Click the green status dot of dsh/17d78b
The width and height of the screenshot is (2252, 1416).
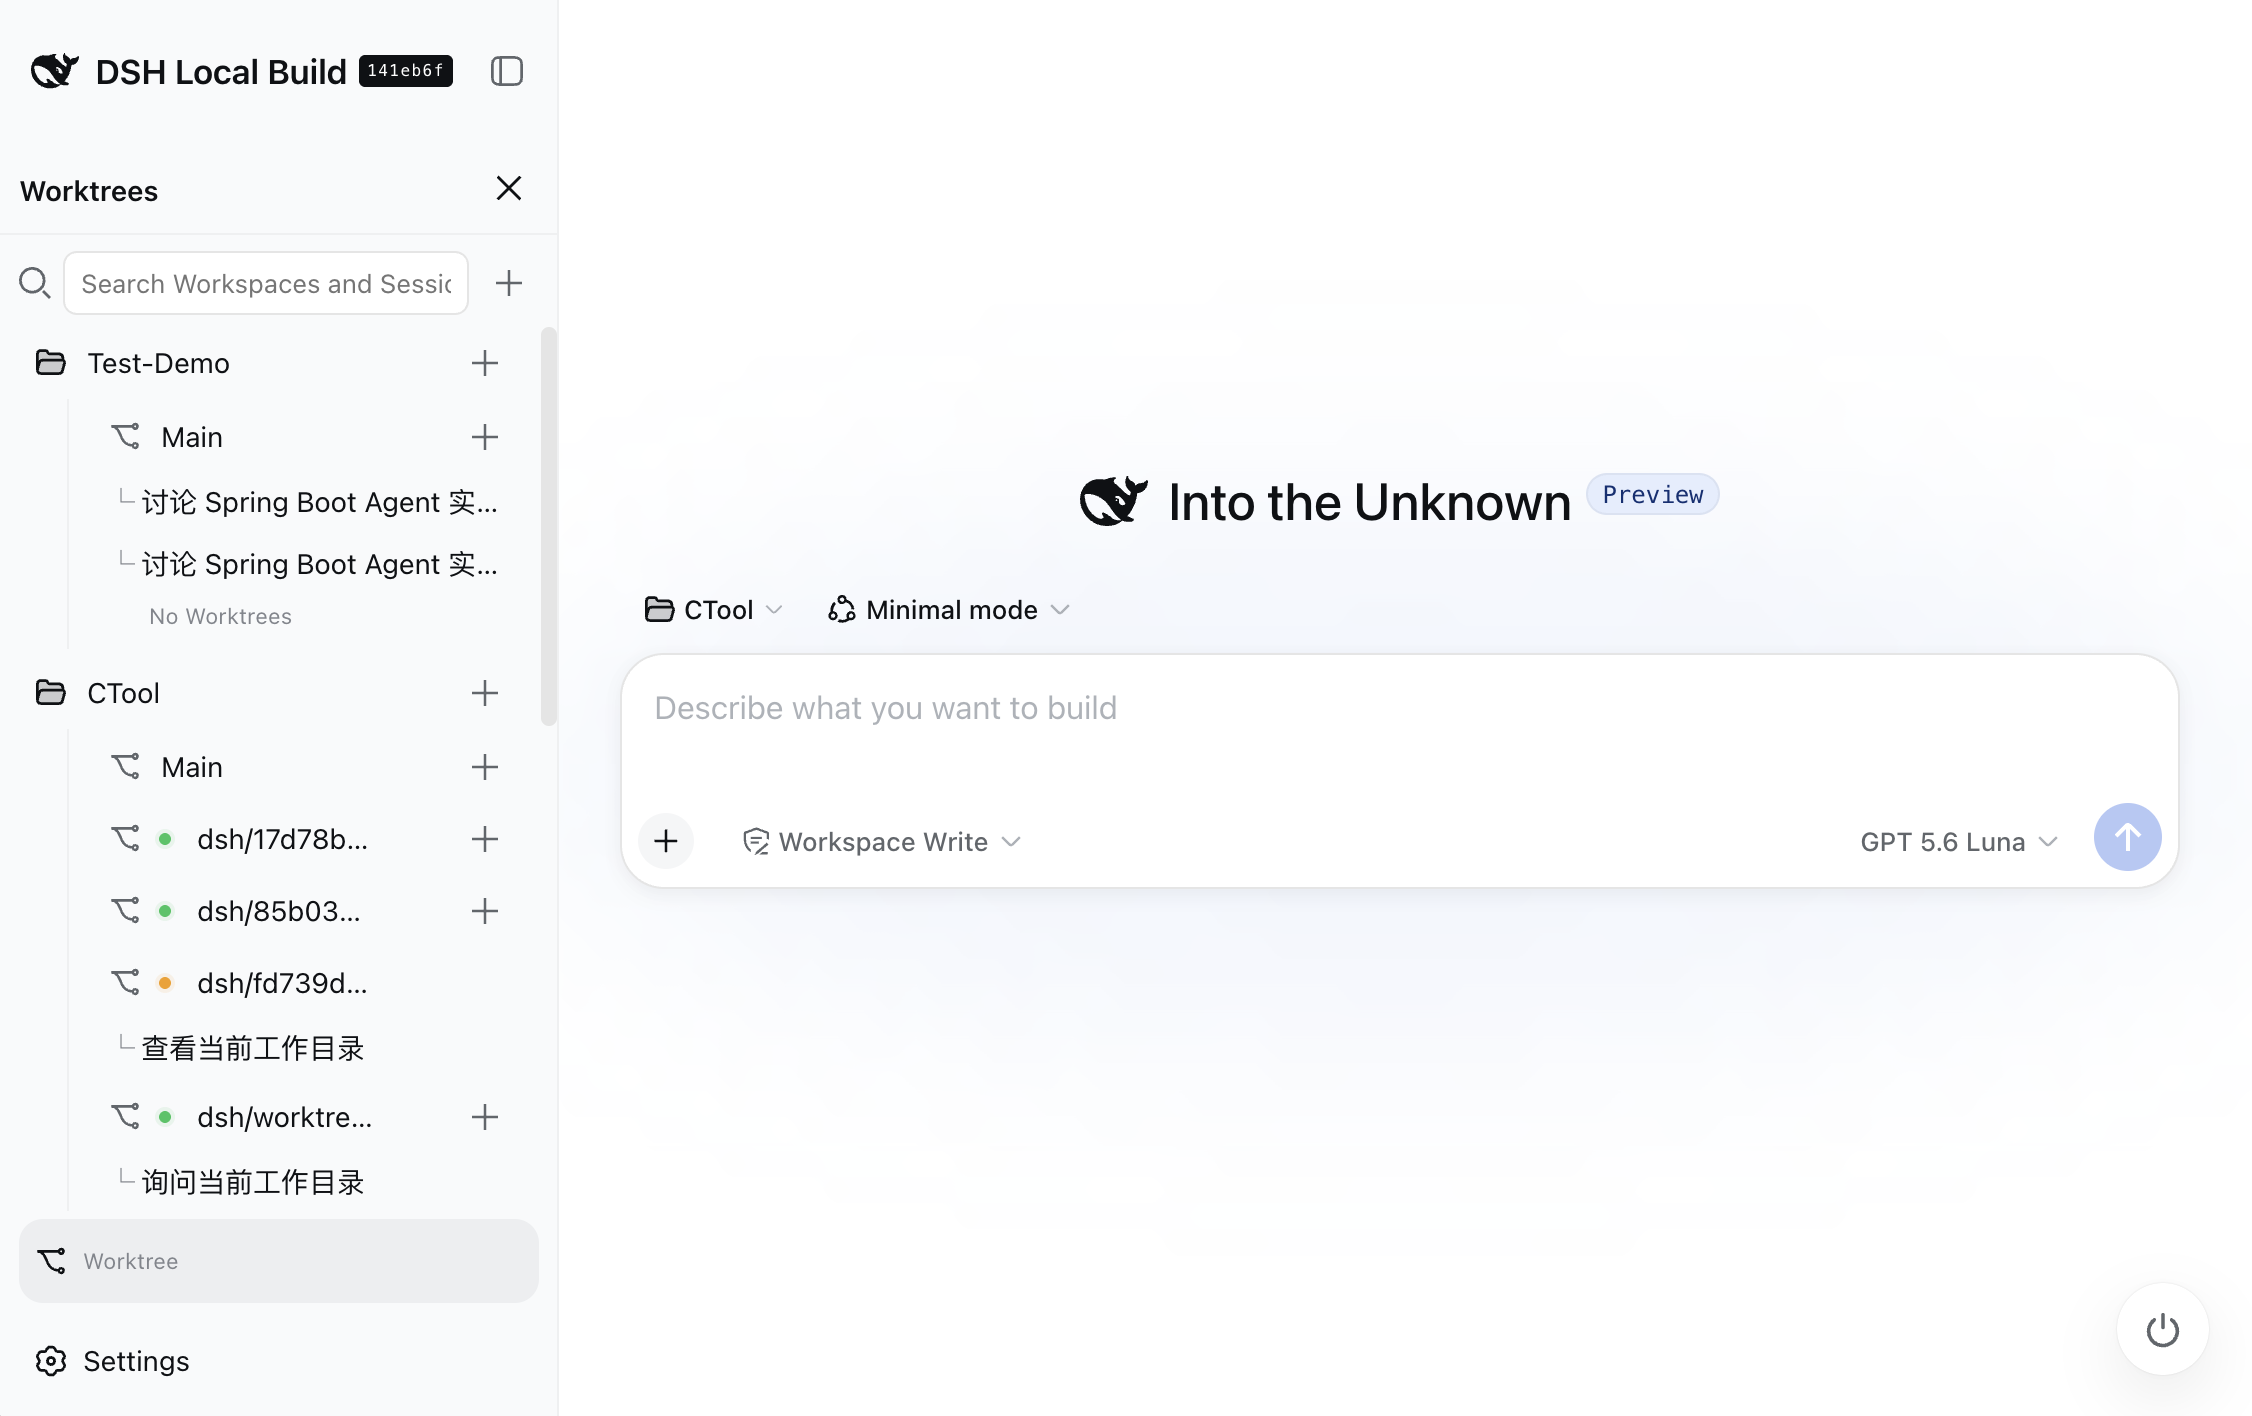pyautogui.click(x=165, y=839)
